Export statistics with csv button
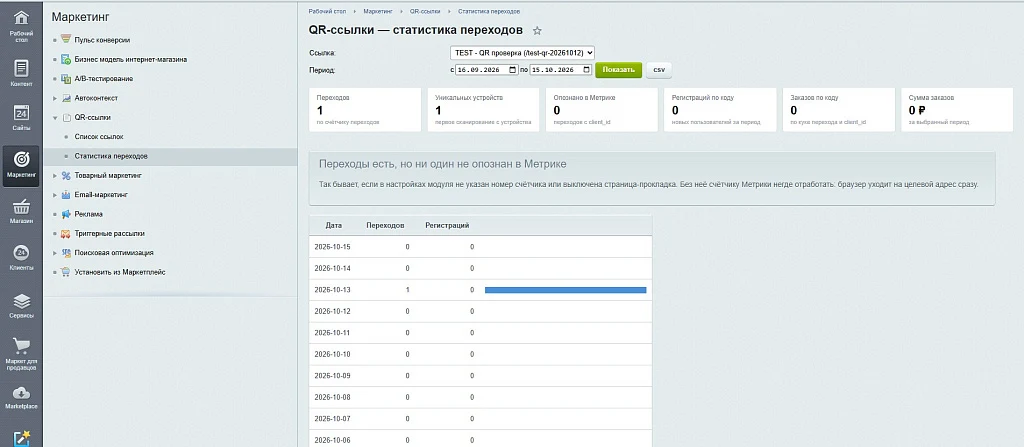1024x447 pixels. point(659,70)
